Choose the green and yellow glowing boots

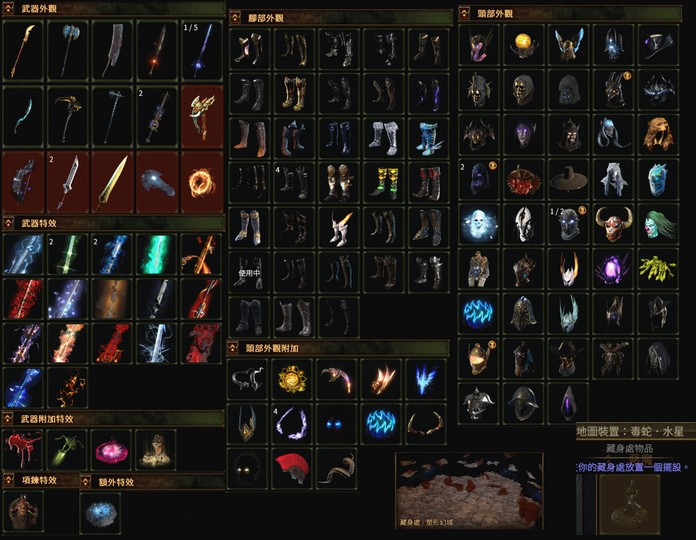[x=384, y=182]
